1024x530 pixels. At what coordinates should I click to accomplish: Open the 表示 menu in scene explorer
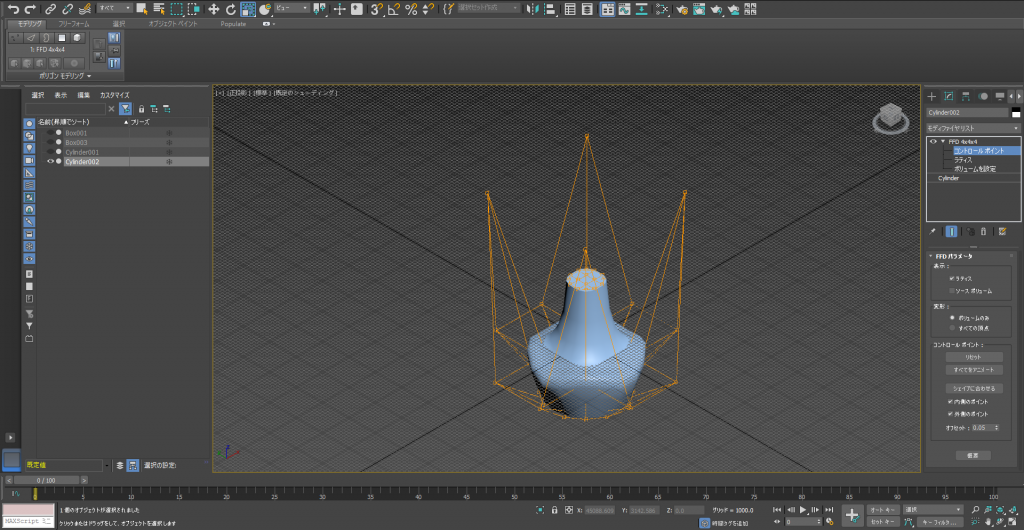pos(60,95)
